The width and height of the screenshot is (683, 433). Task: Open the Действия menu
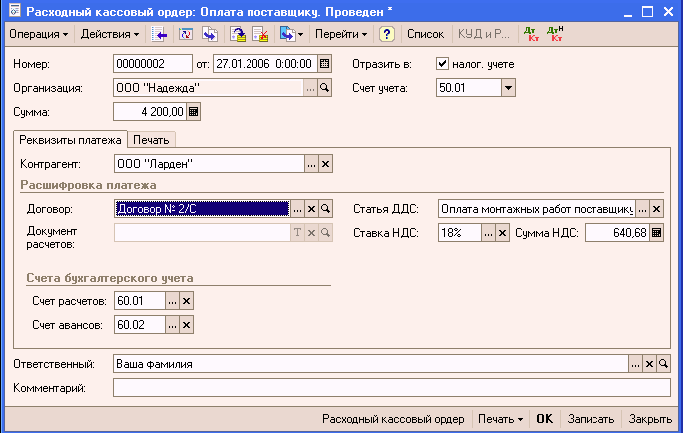click(x=110, y=34)
